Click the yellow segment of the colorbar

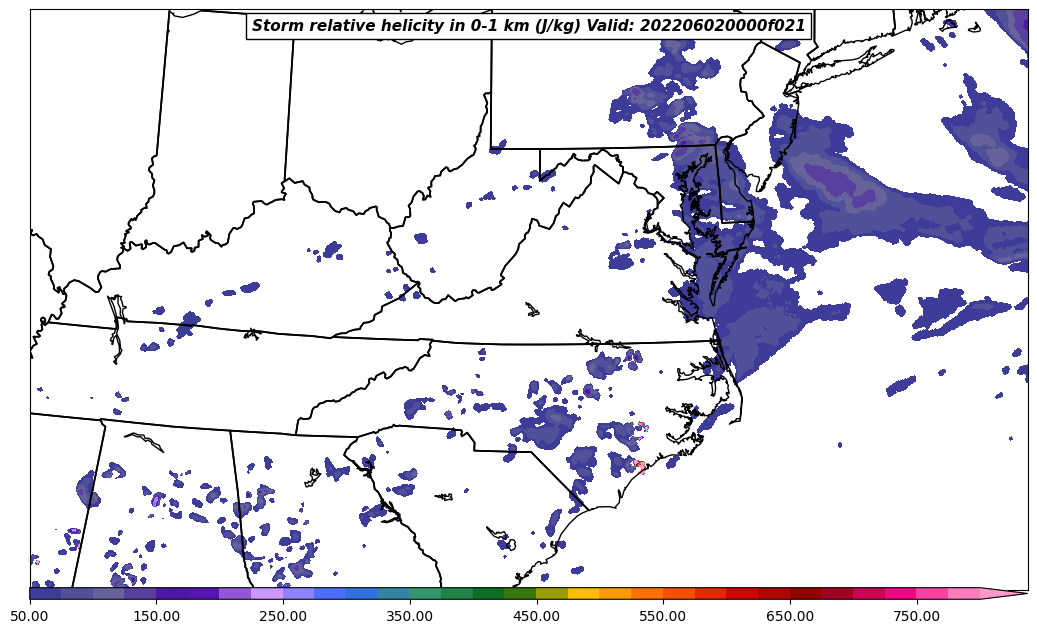[x=584, y=593]
